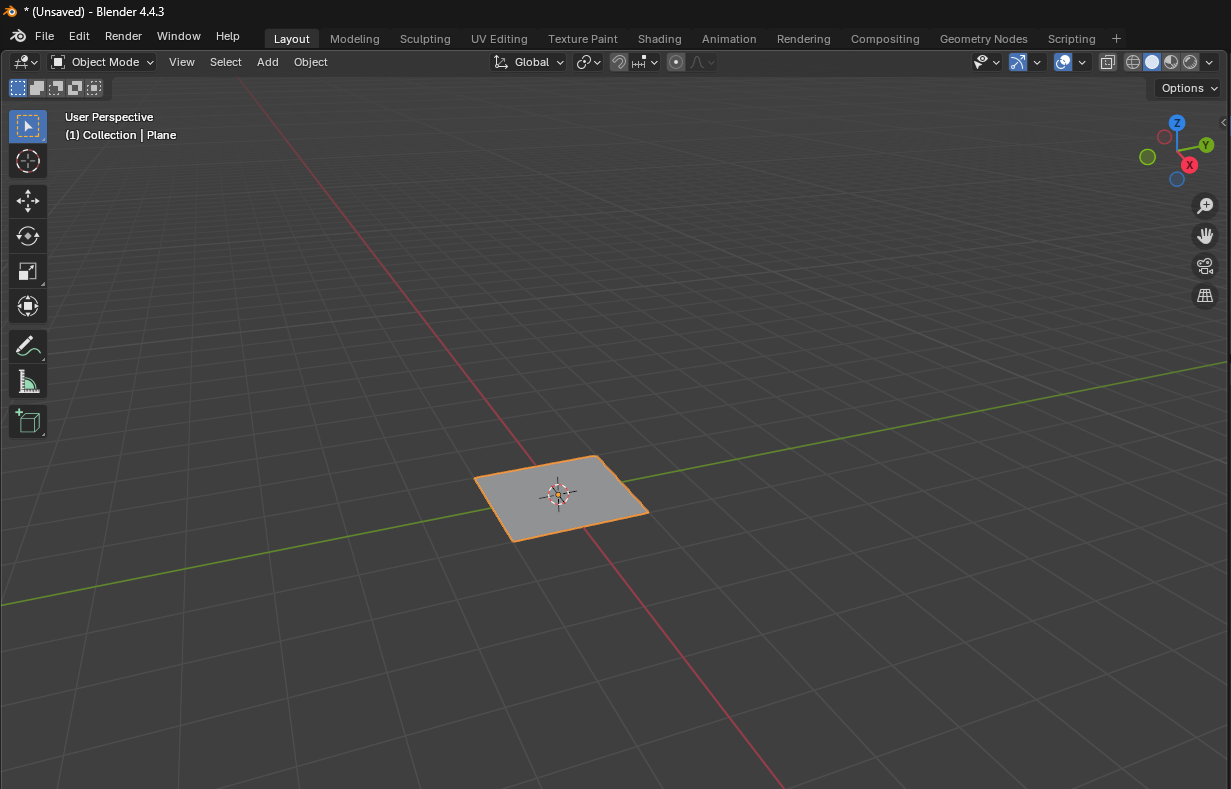Click the negative Z axis gizmo circle
Screen dimensions: 1231x789
click(x=1177, y=179)
